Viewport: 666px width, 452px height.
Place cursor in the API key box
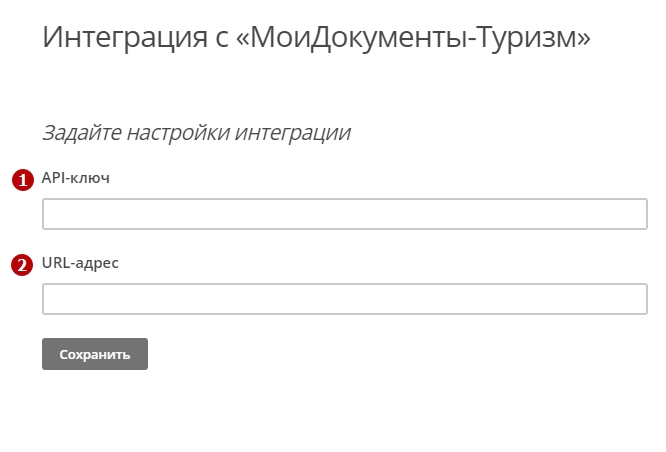(x=345, y=214)
